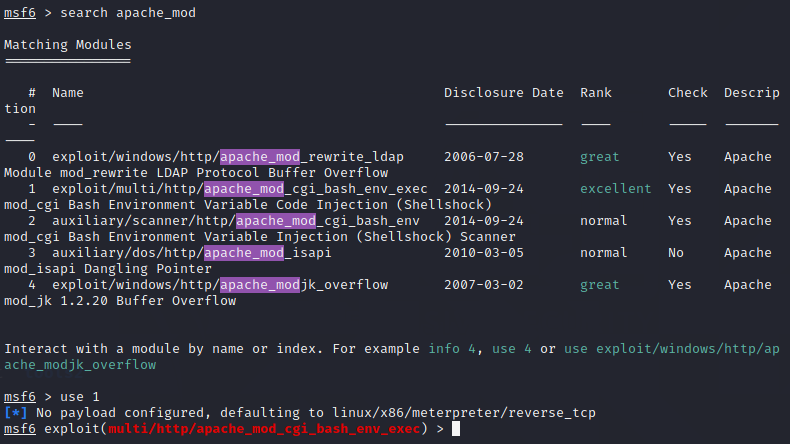Click the 2006-07-28 disclosure date
Viewport: 790px width, 444px height.
point(484,157)
